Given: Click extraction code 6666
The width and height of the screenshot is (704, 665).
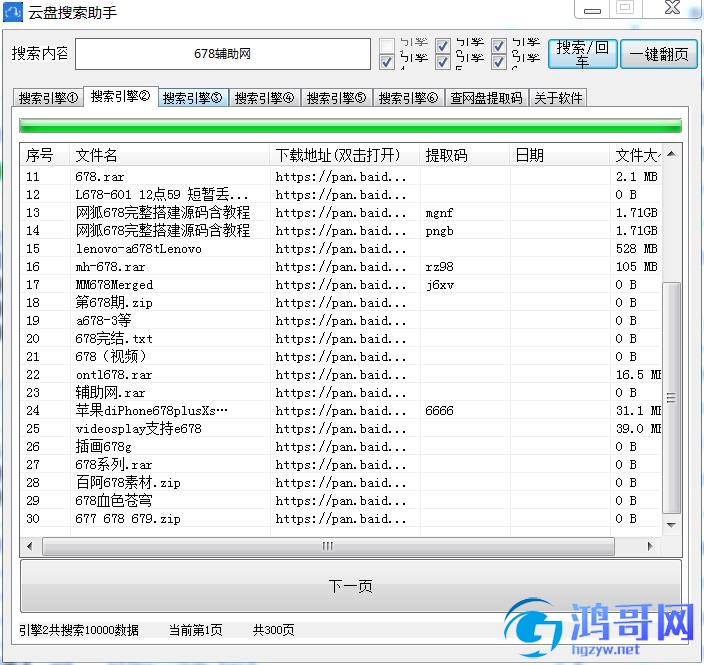Looking at the screenshot, I should pos(439,410).
